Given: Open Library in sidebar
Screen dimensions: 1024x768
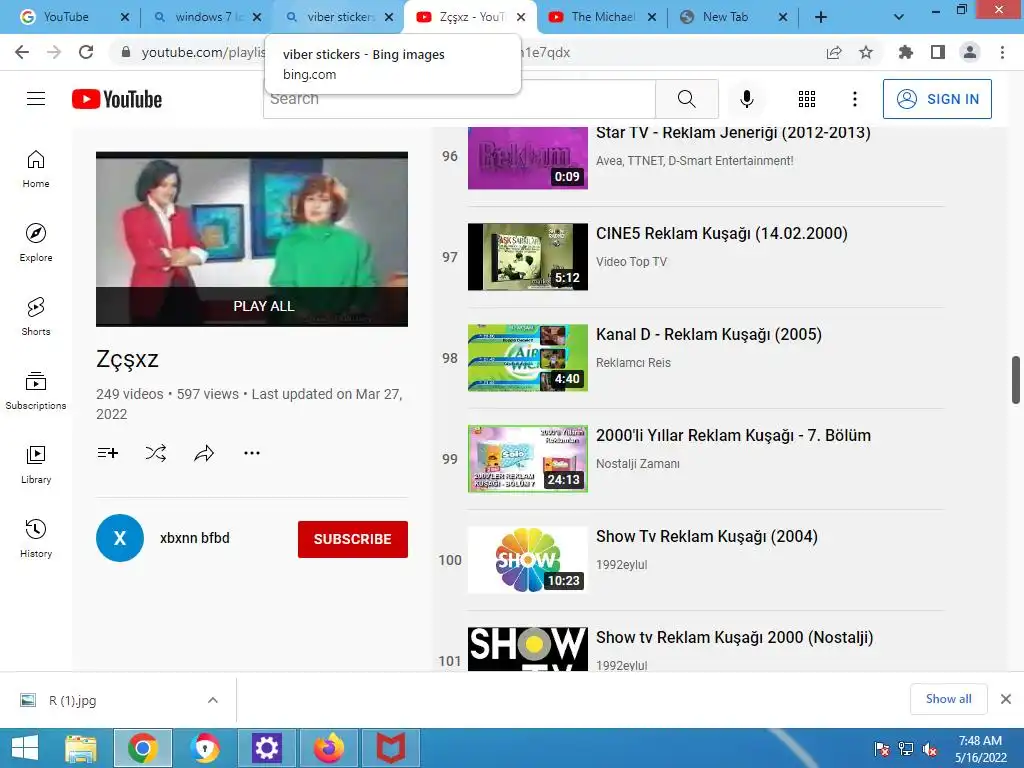Looking at the screenshot, I should [x=36, y=464].
